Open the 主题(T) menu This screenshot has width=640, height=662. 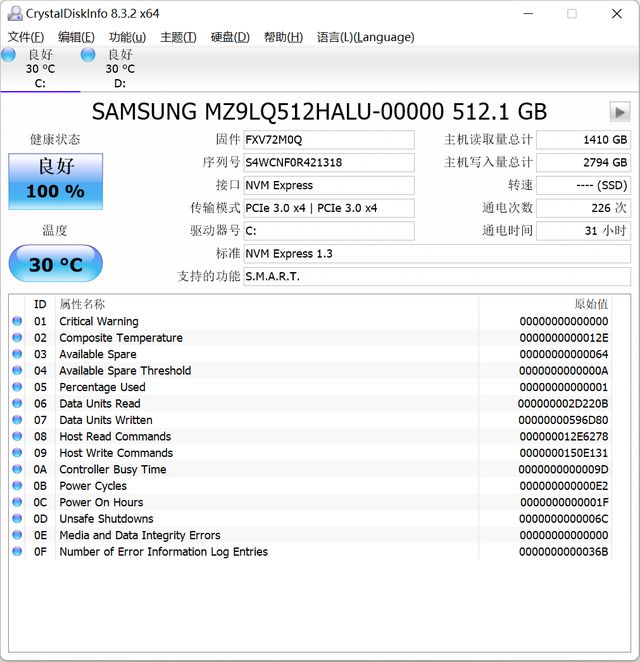point(178,37)
